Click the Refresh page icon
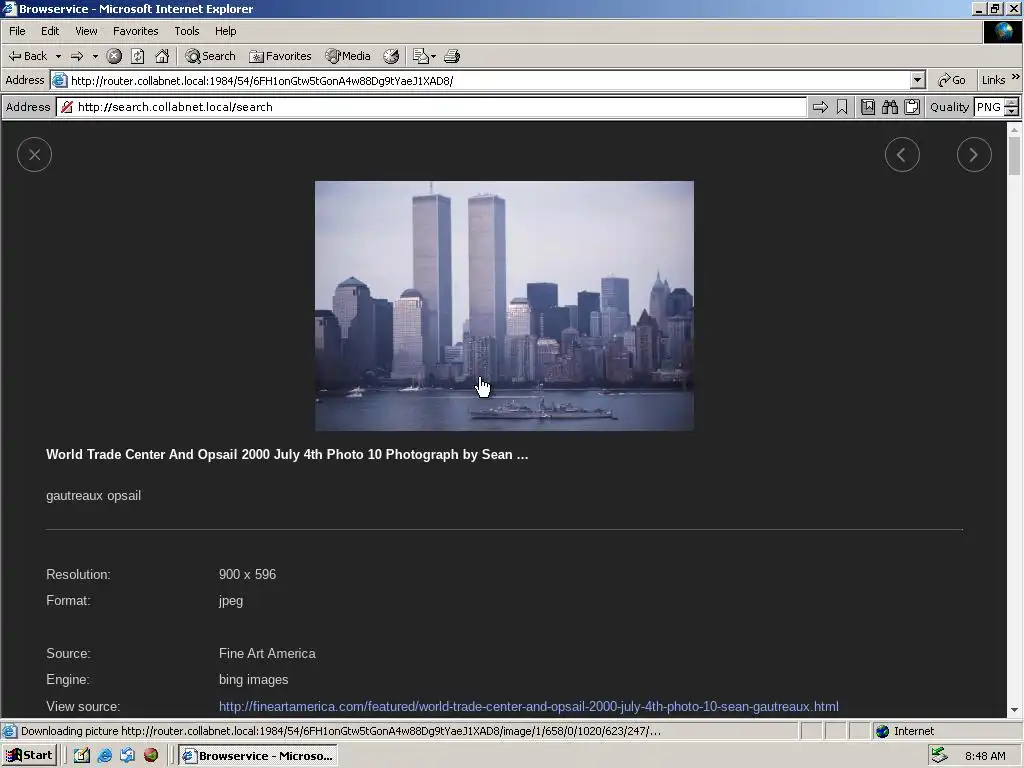 138,56
